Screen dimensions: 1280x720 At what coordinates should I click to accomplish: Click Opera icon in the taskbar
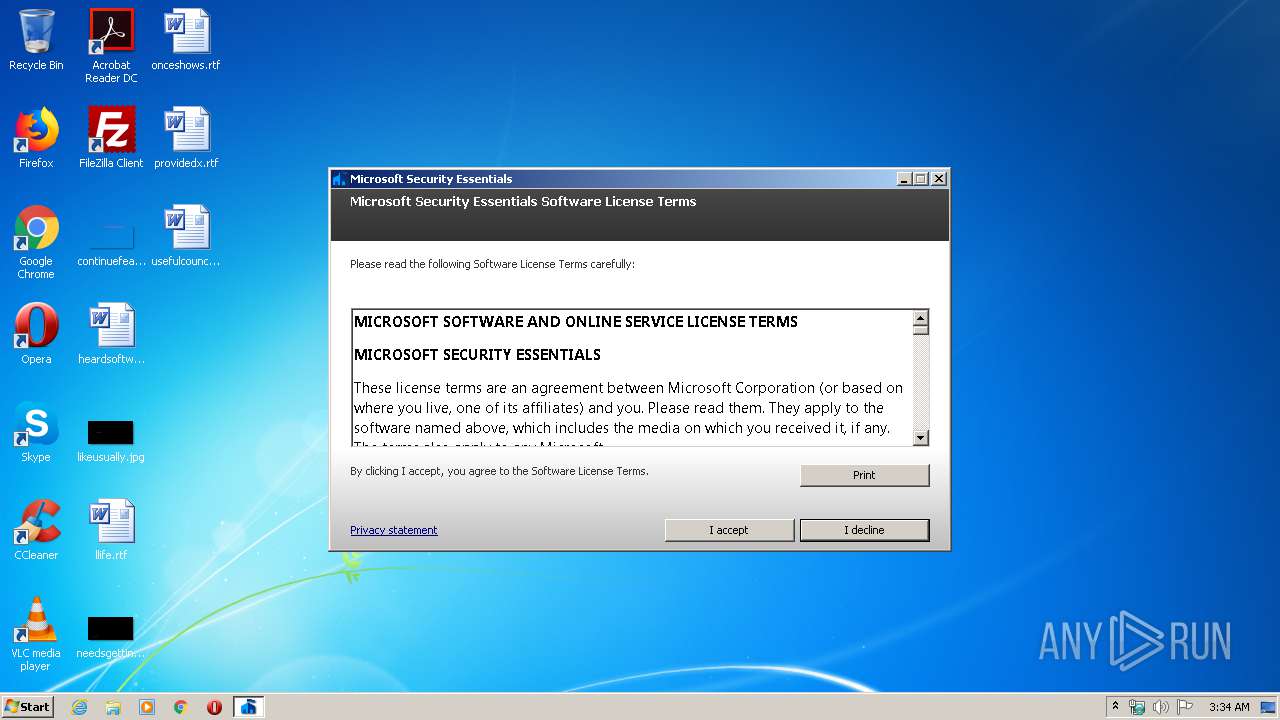coord(214,707)
